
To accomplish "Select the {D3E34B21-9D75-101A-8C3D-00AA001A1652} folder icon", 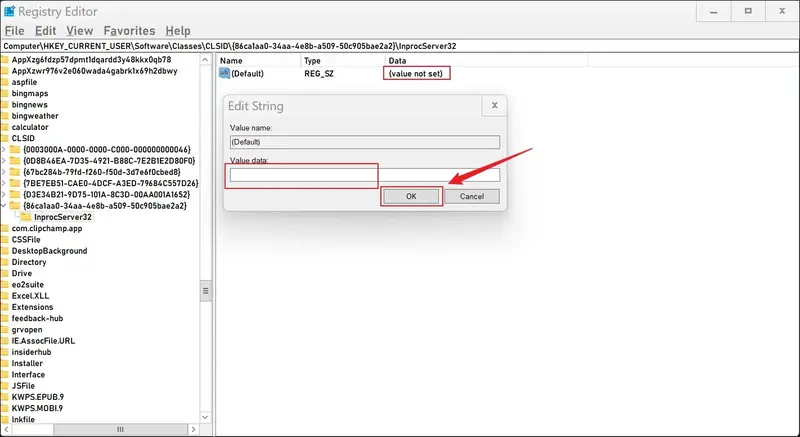I will click(14, 194).
